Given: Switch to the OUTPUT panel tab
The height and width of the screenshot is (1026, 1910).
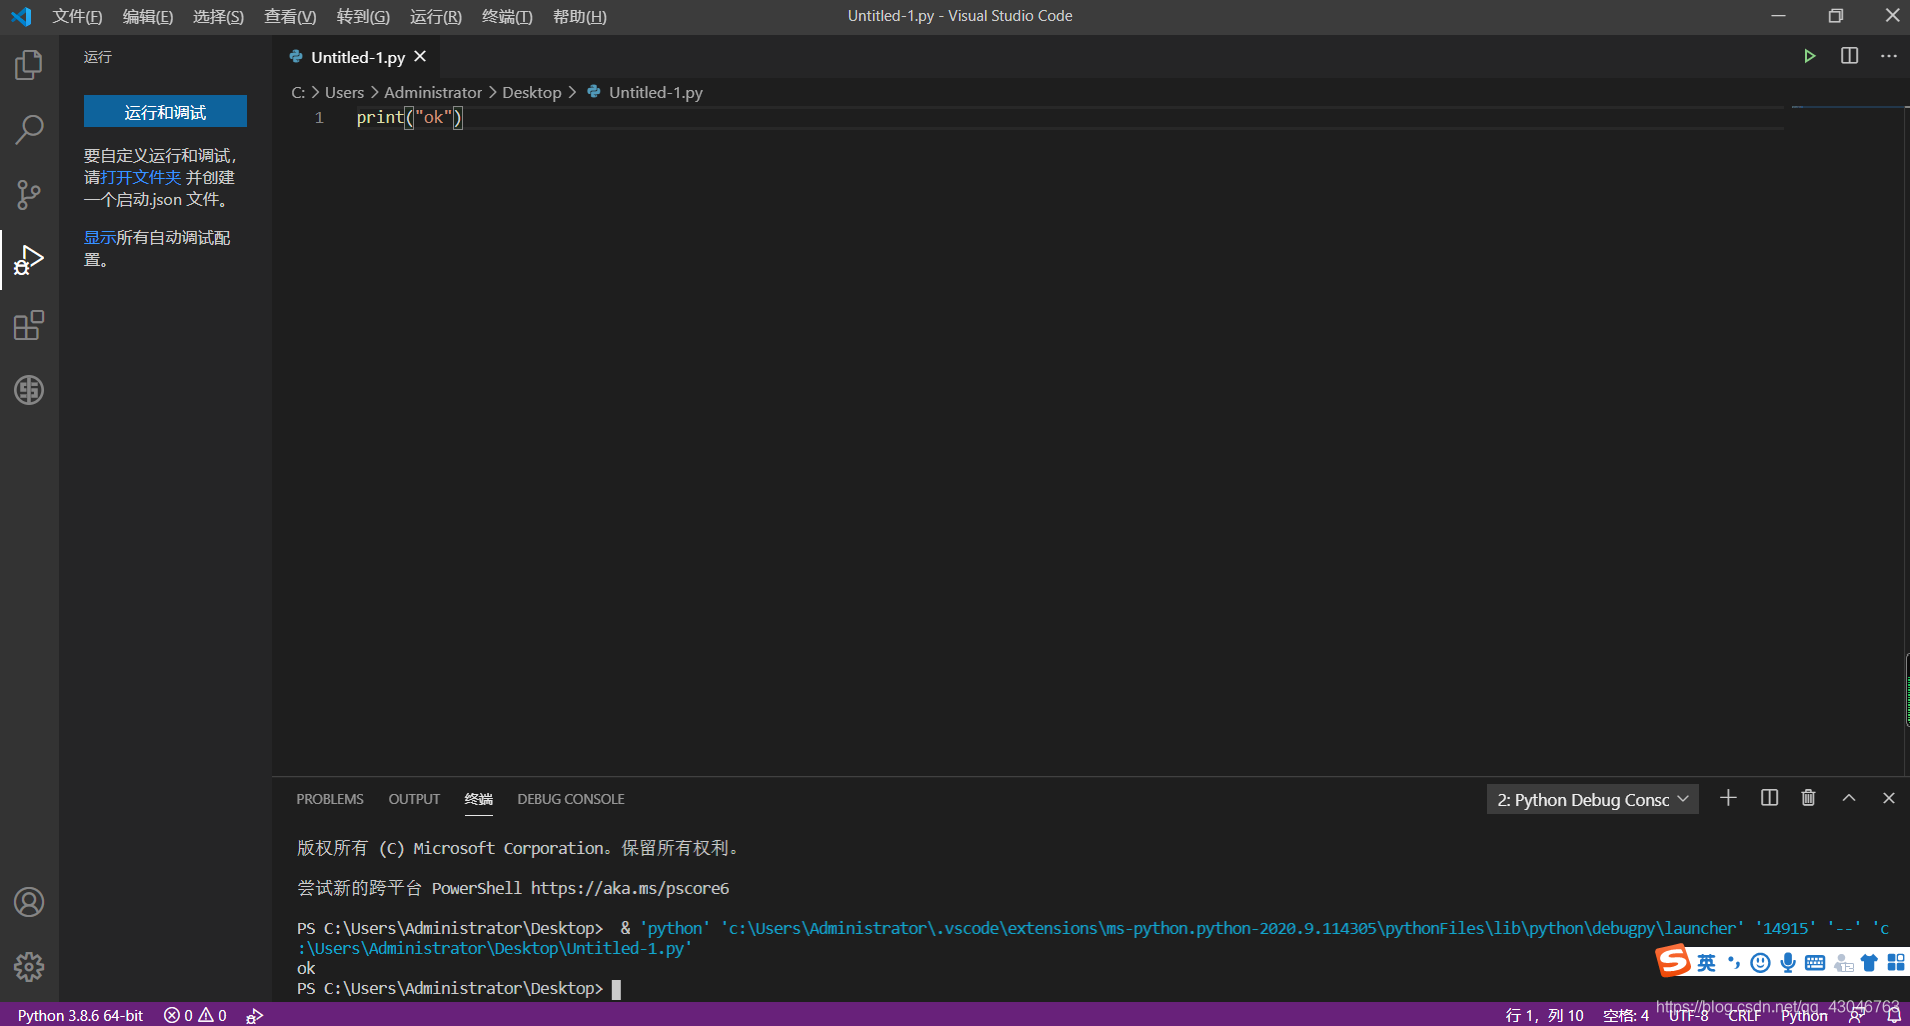Looking at the screenshot, I should point(414,799).
